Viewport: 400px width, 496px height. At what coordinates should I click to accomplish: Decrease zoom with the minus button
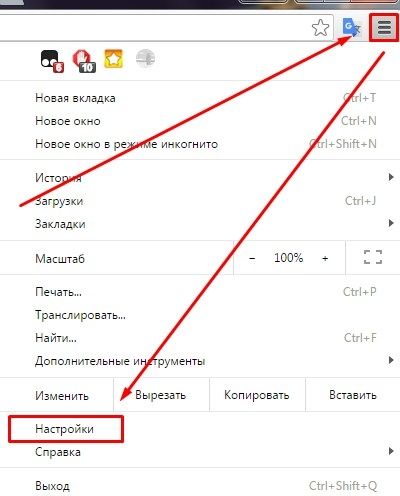coord(252,258)
